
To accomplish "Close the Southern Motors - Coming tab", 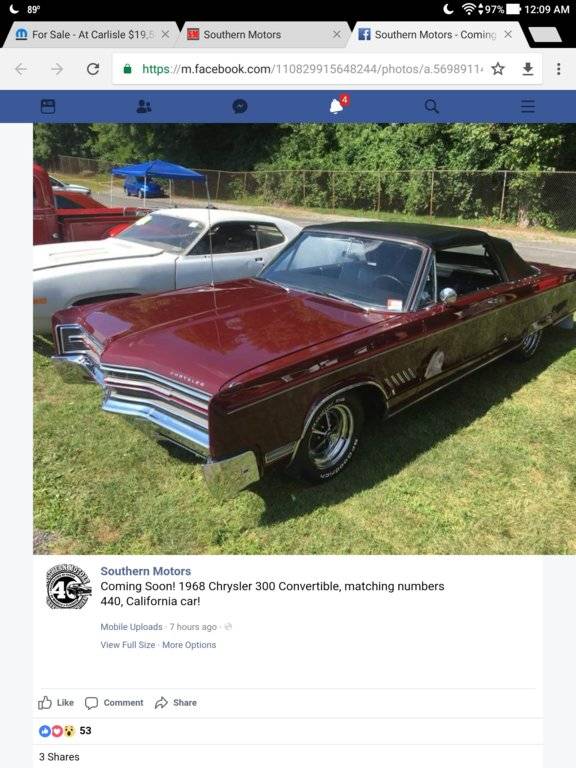I will (x=508, y=34).
